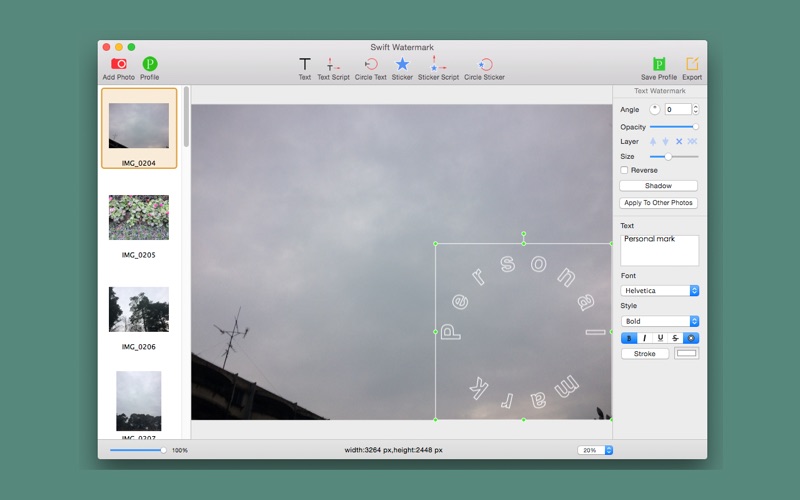This screenshot has height=500, width=800.
Task: Click the Swift Watermark window title
Action: (402, 47)
